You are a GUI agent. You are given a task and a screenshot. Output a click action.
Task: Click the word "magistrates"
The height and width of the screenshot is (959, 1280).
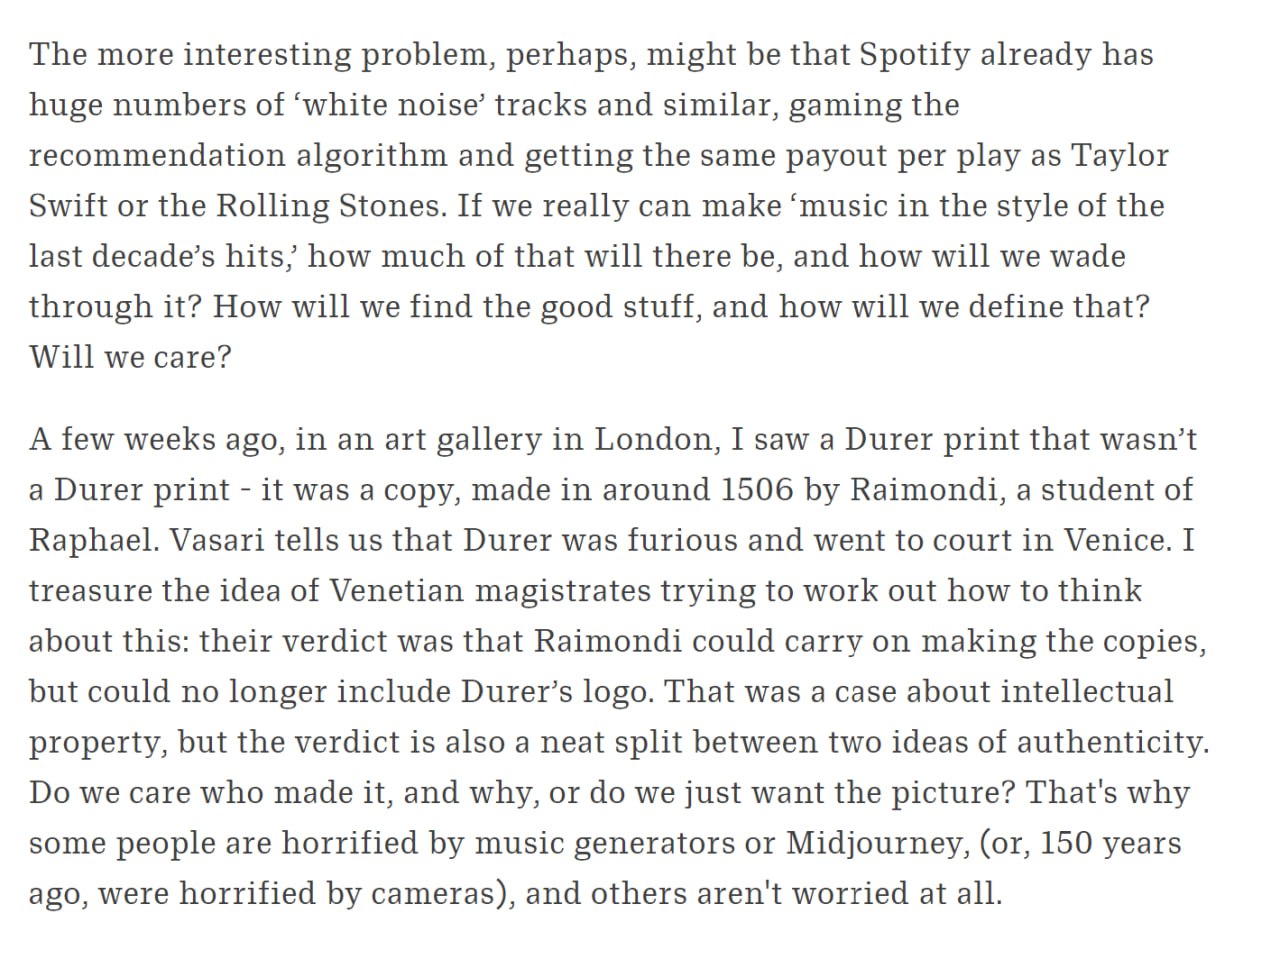(563, 592)
